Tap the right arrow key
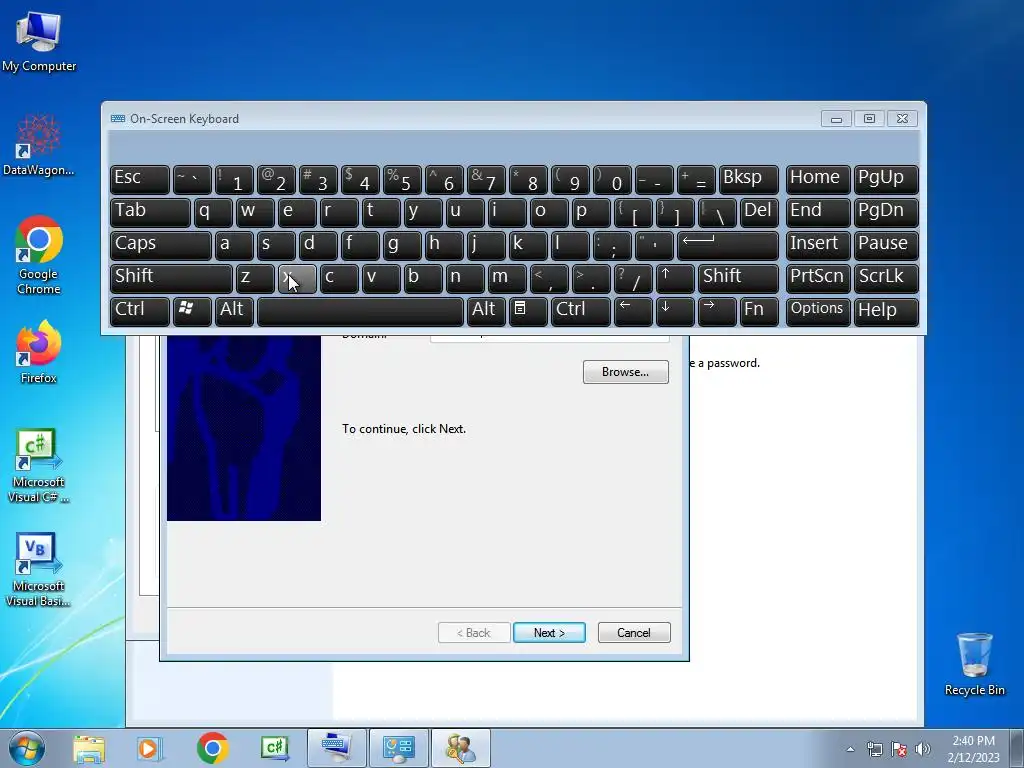1024x768 pixels. [x=716, y=311]
